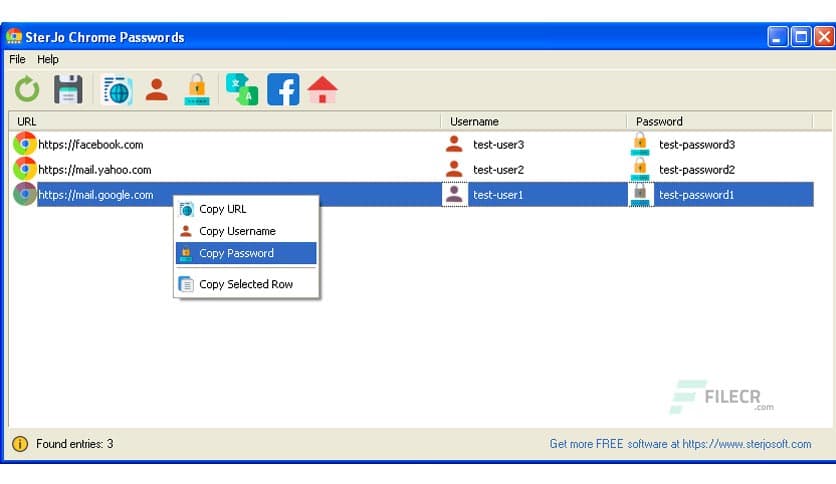Click user icon next to test-user2
Image resolution: width=836 pixels, height=484 pixels.
click(x=454, y=169)
